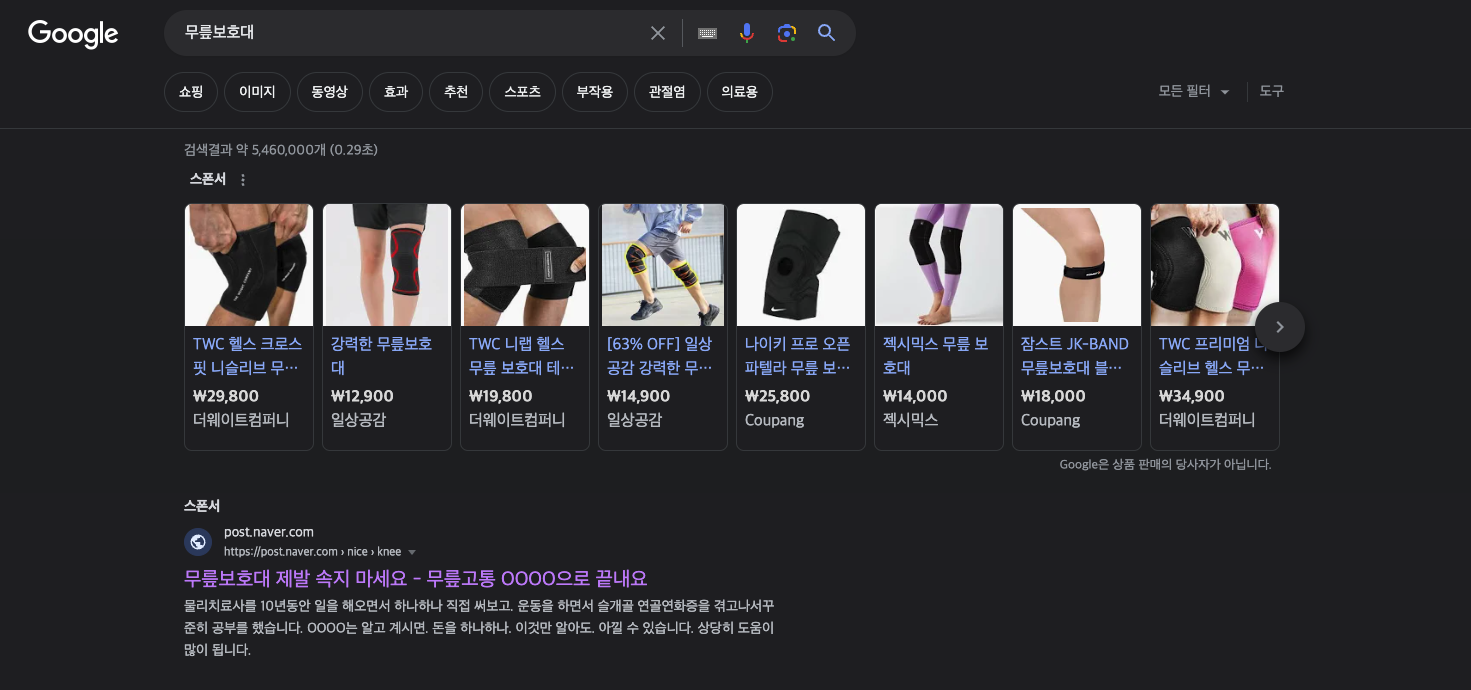The width and height of the screenshot is (1471, 690).
Task: Click the ₩25,800 price text
Action: point(778,396)
